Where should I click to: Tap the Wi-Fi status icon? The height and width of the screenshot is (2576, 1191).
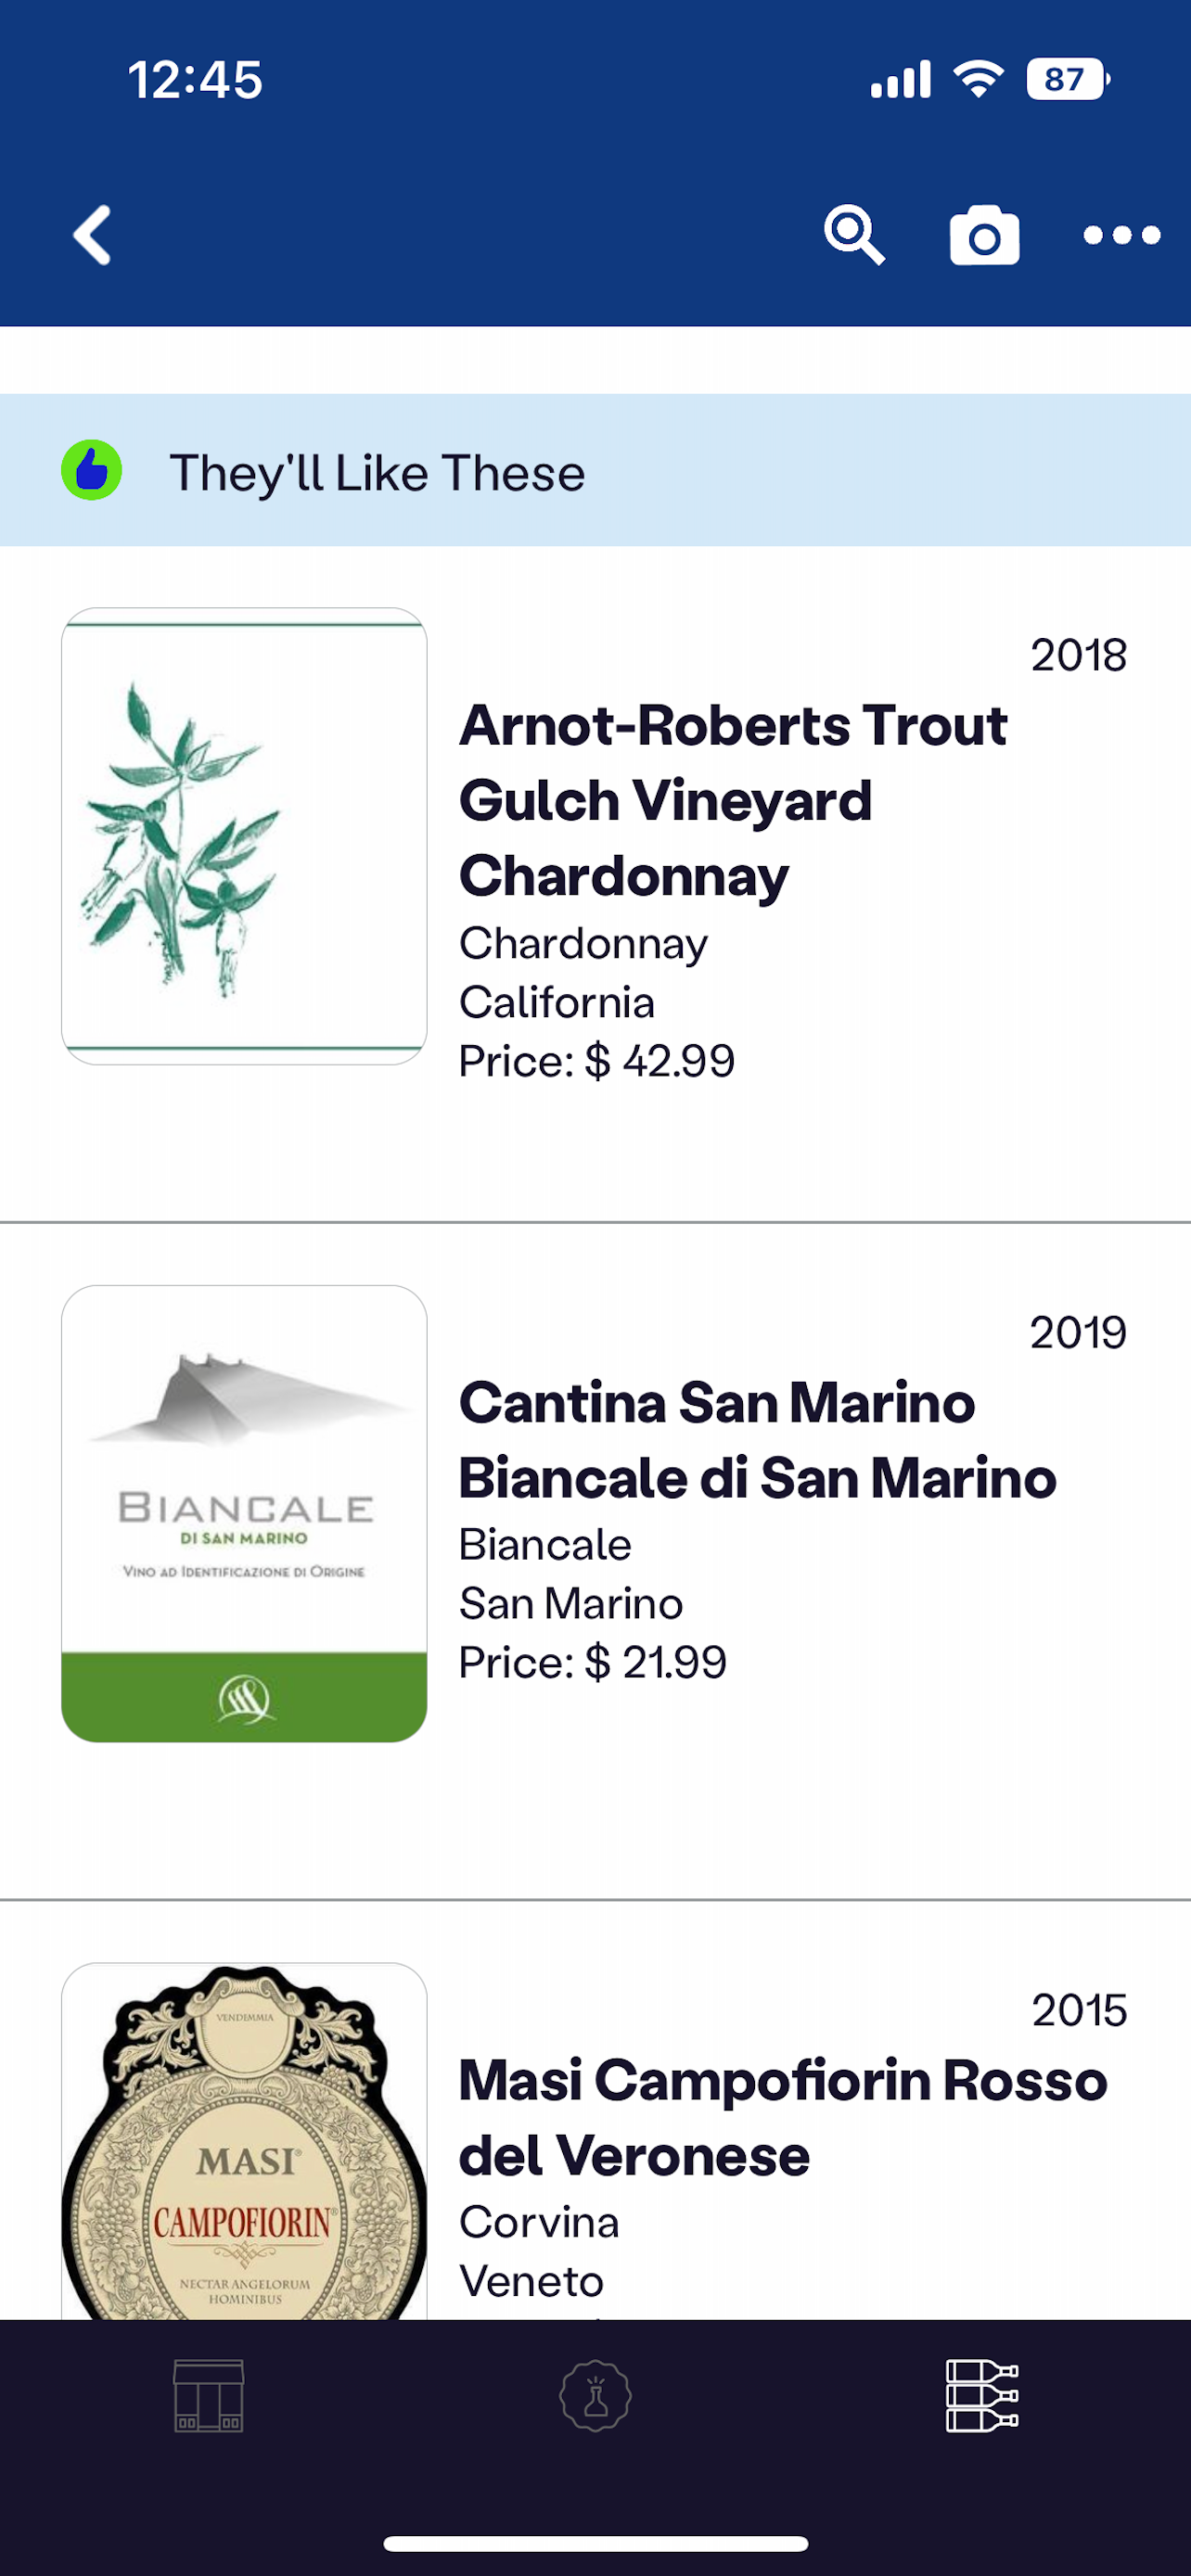tap(978, 80)
